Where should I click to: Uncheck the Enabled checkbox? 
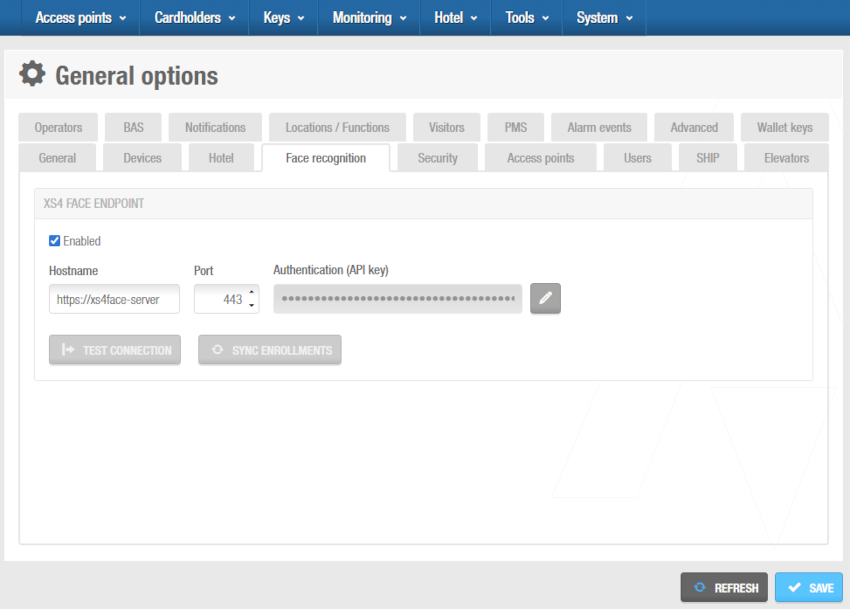(x=55, y=241)
